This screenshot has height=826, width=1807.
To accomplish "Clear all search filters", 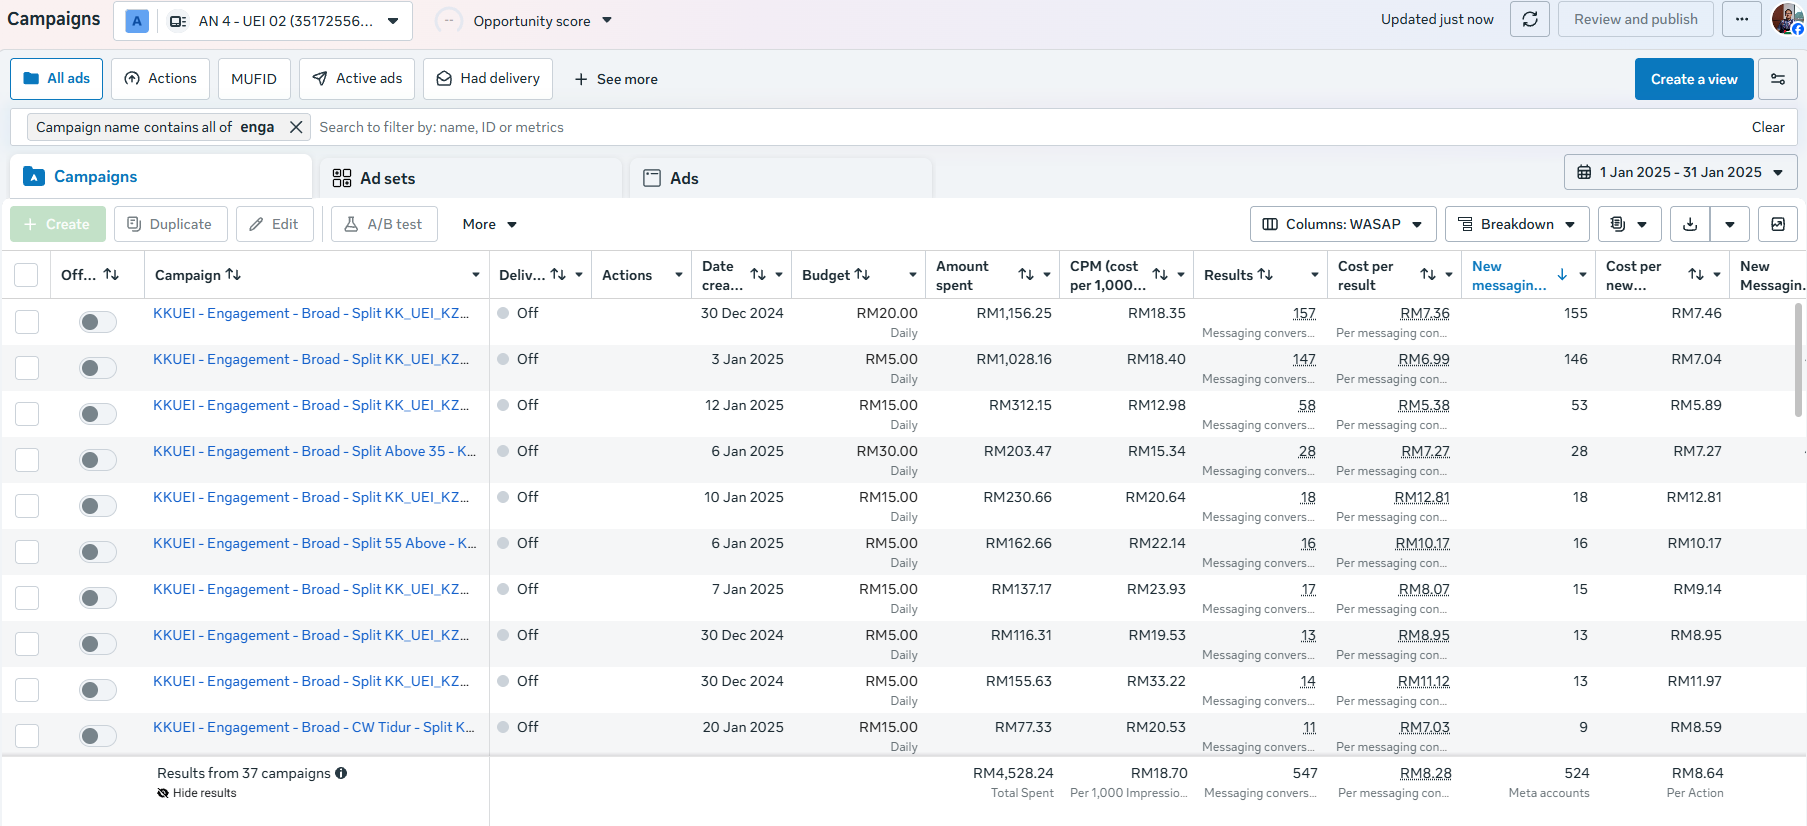I will coord(1768,127).
